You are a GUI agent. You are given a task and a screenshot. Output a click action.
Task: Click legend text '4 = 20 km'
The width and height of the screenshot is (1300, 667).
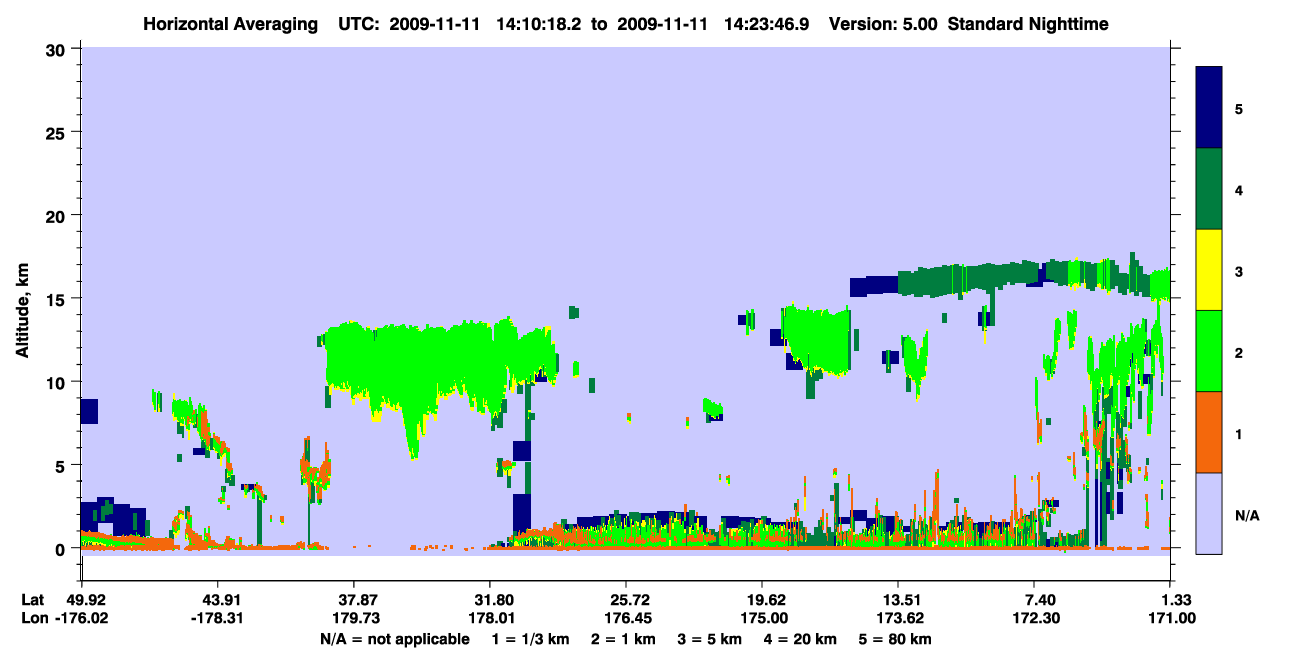801,639
